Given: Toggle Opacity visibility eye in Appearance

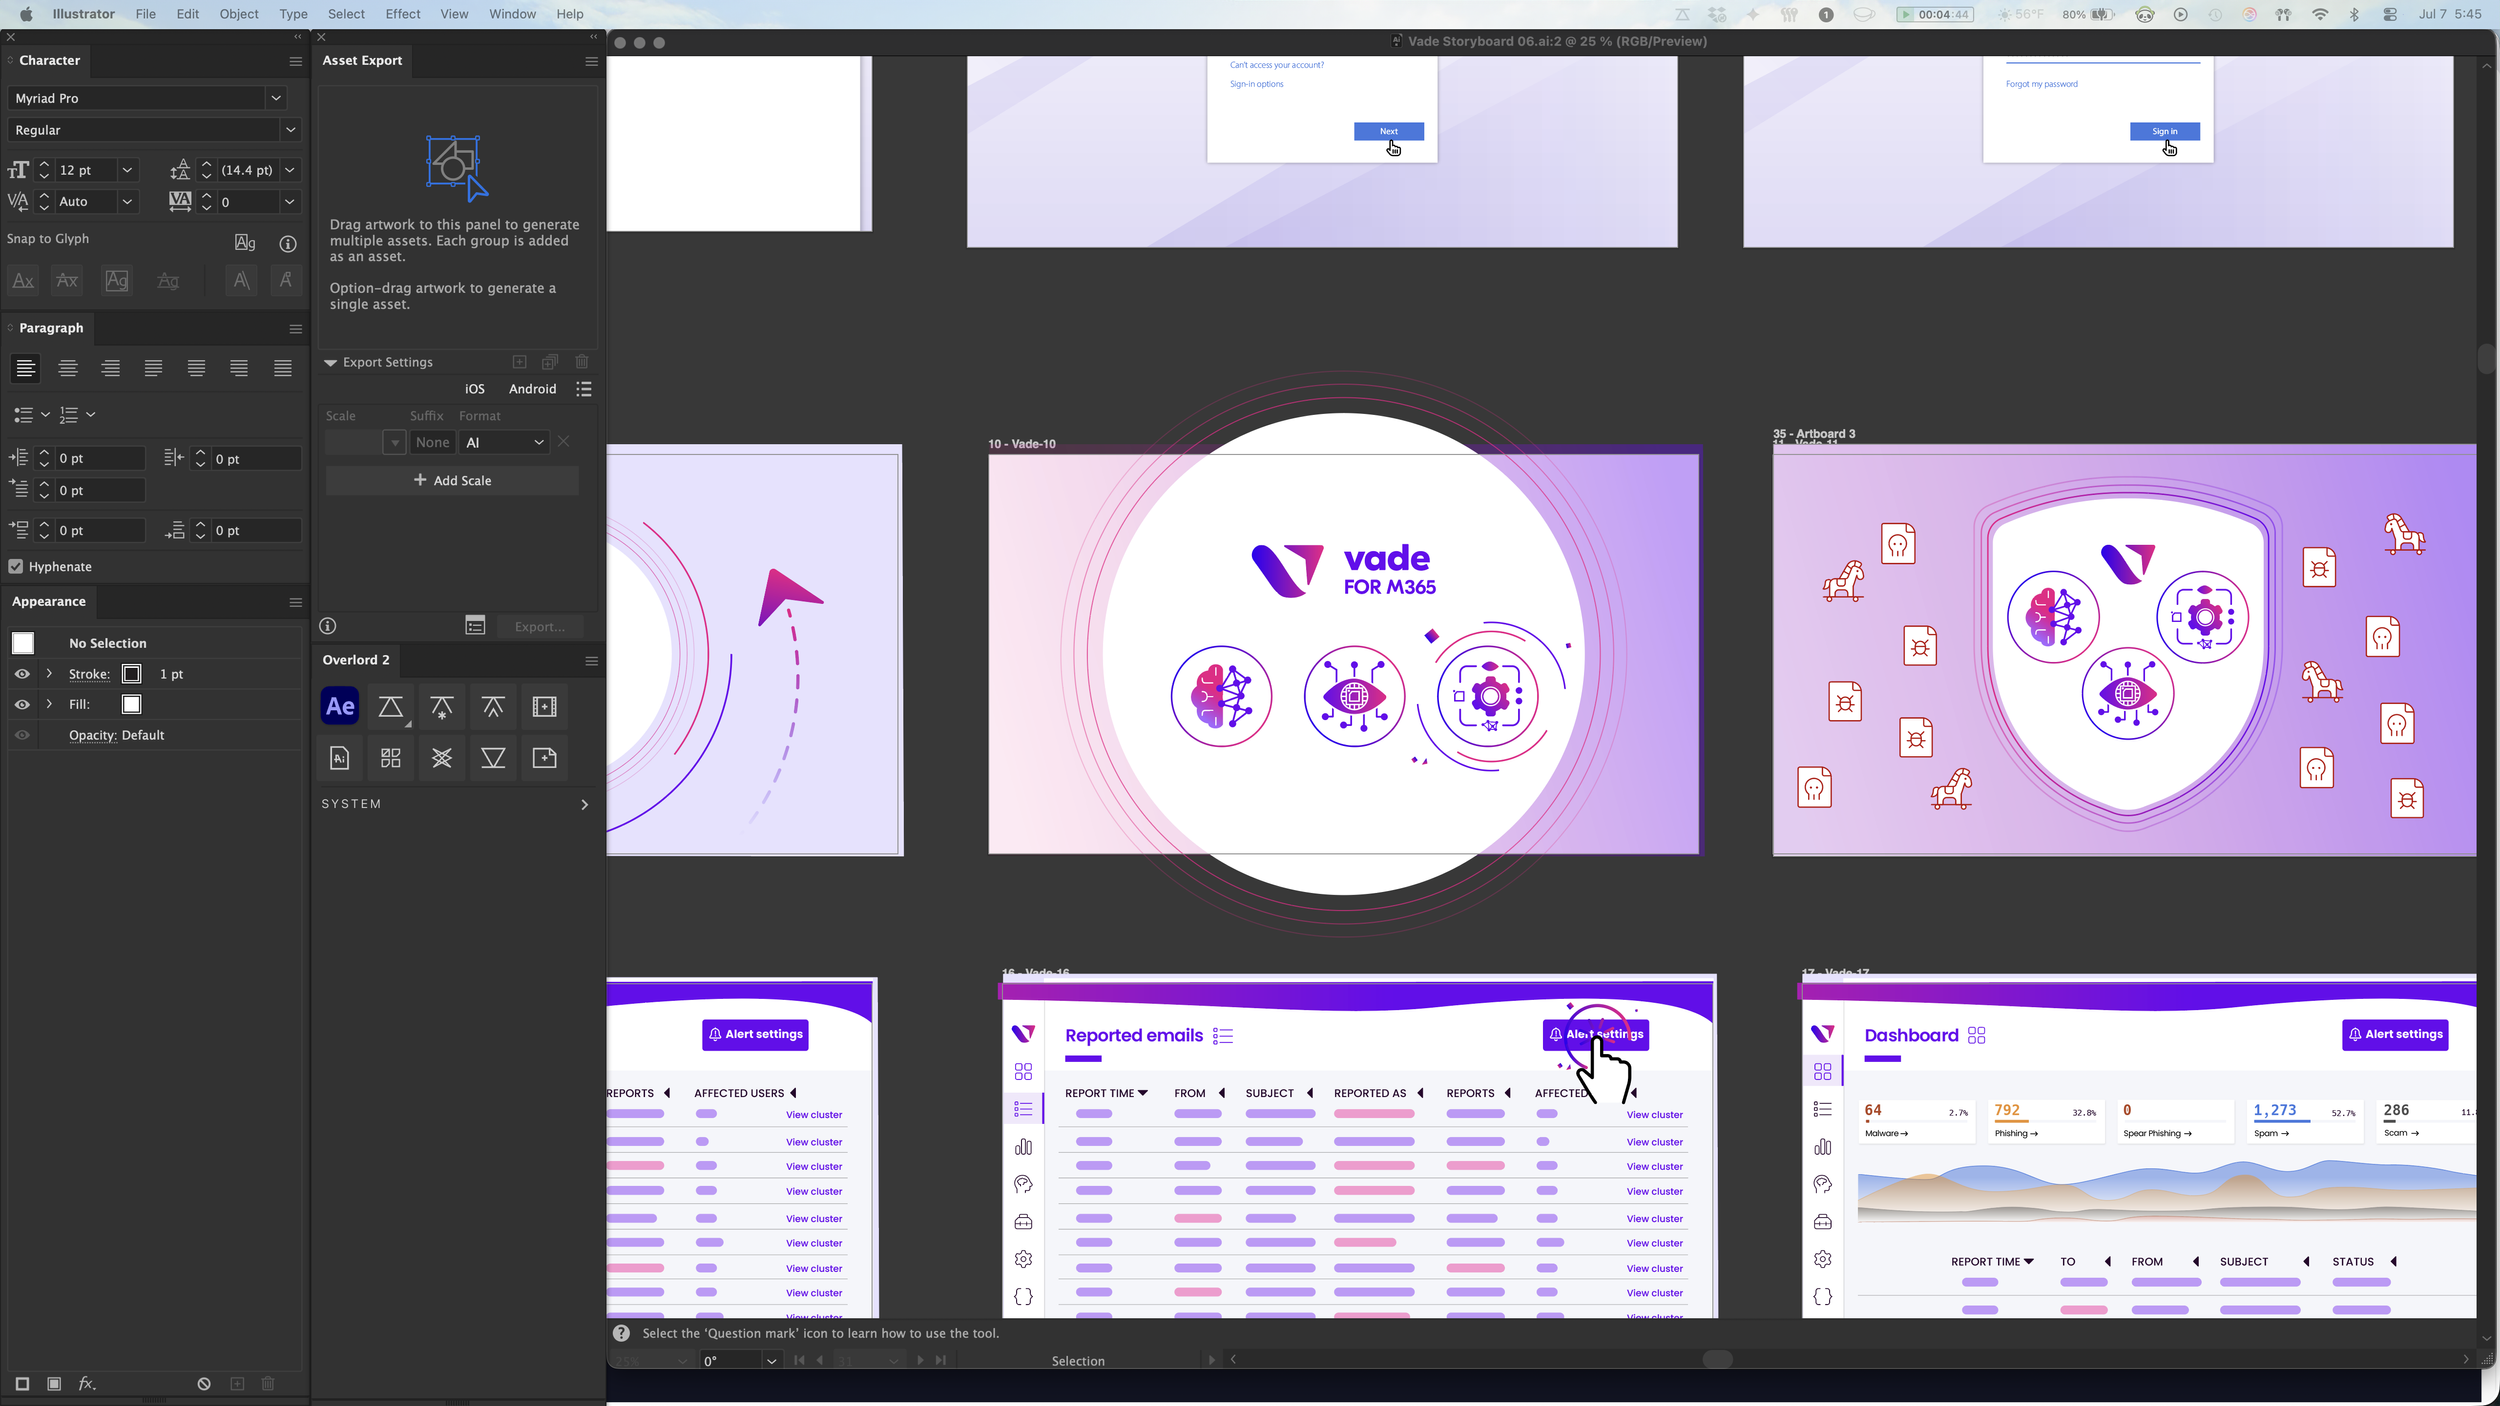Looking at the screenshot, I should tap(22, 736).
